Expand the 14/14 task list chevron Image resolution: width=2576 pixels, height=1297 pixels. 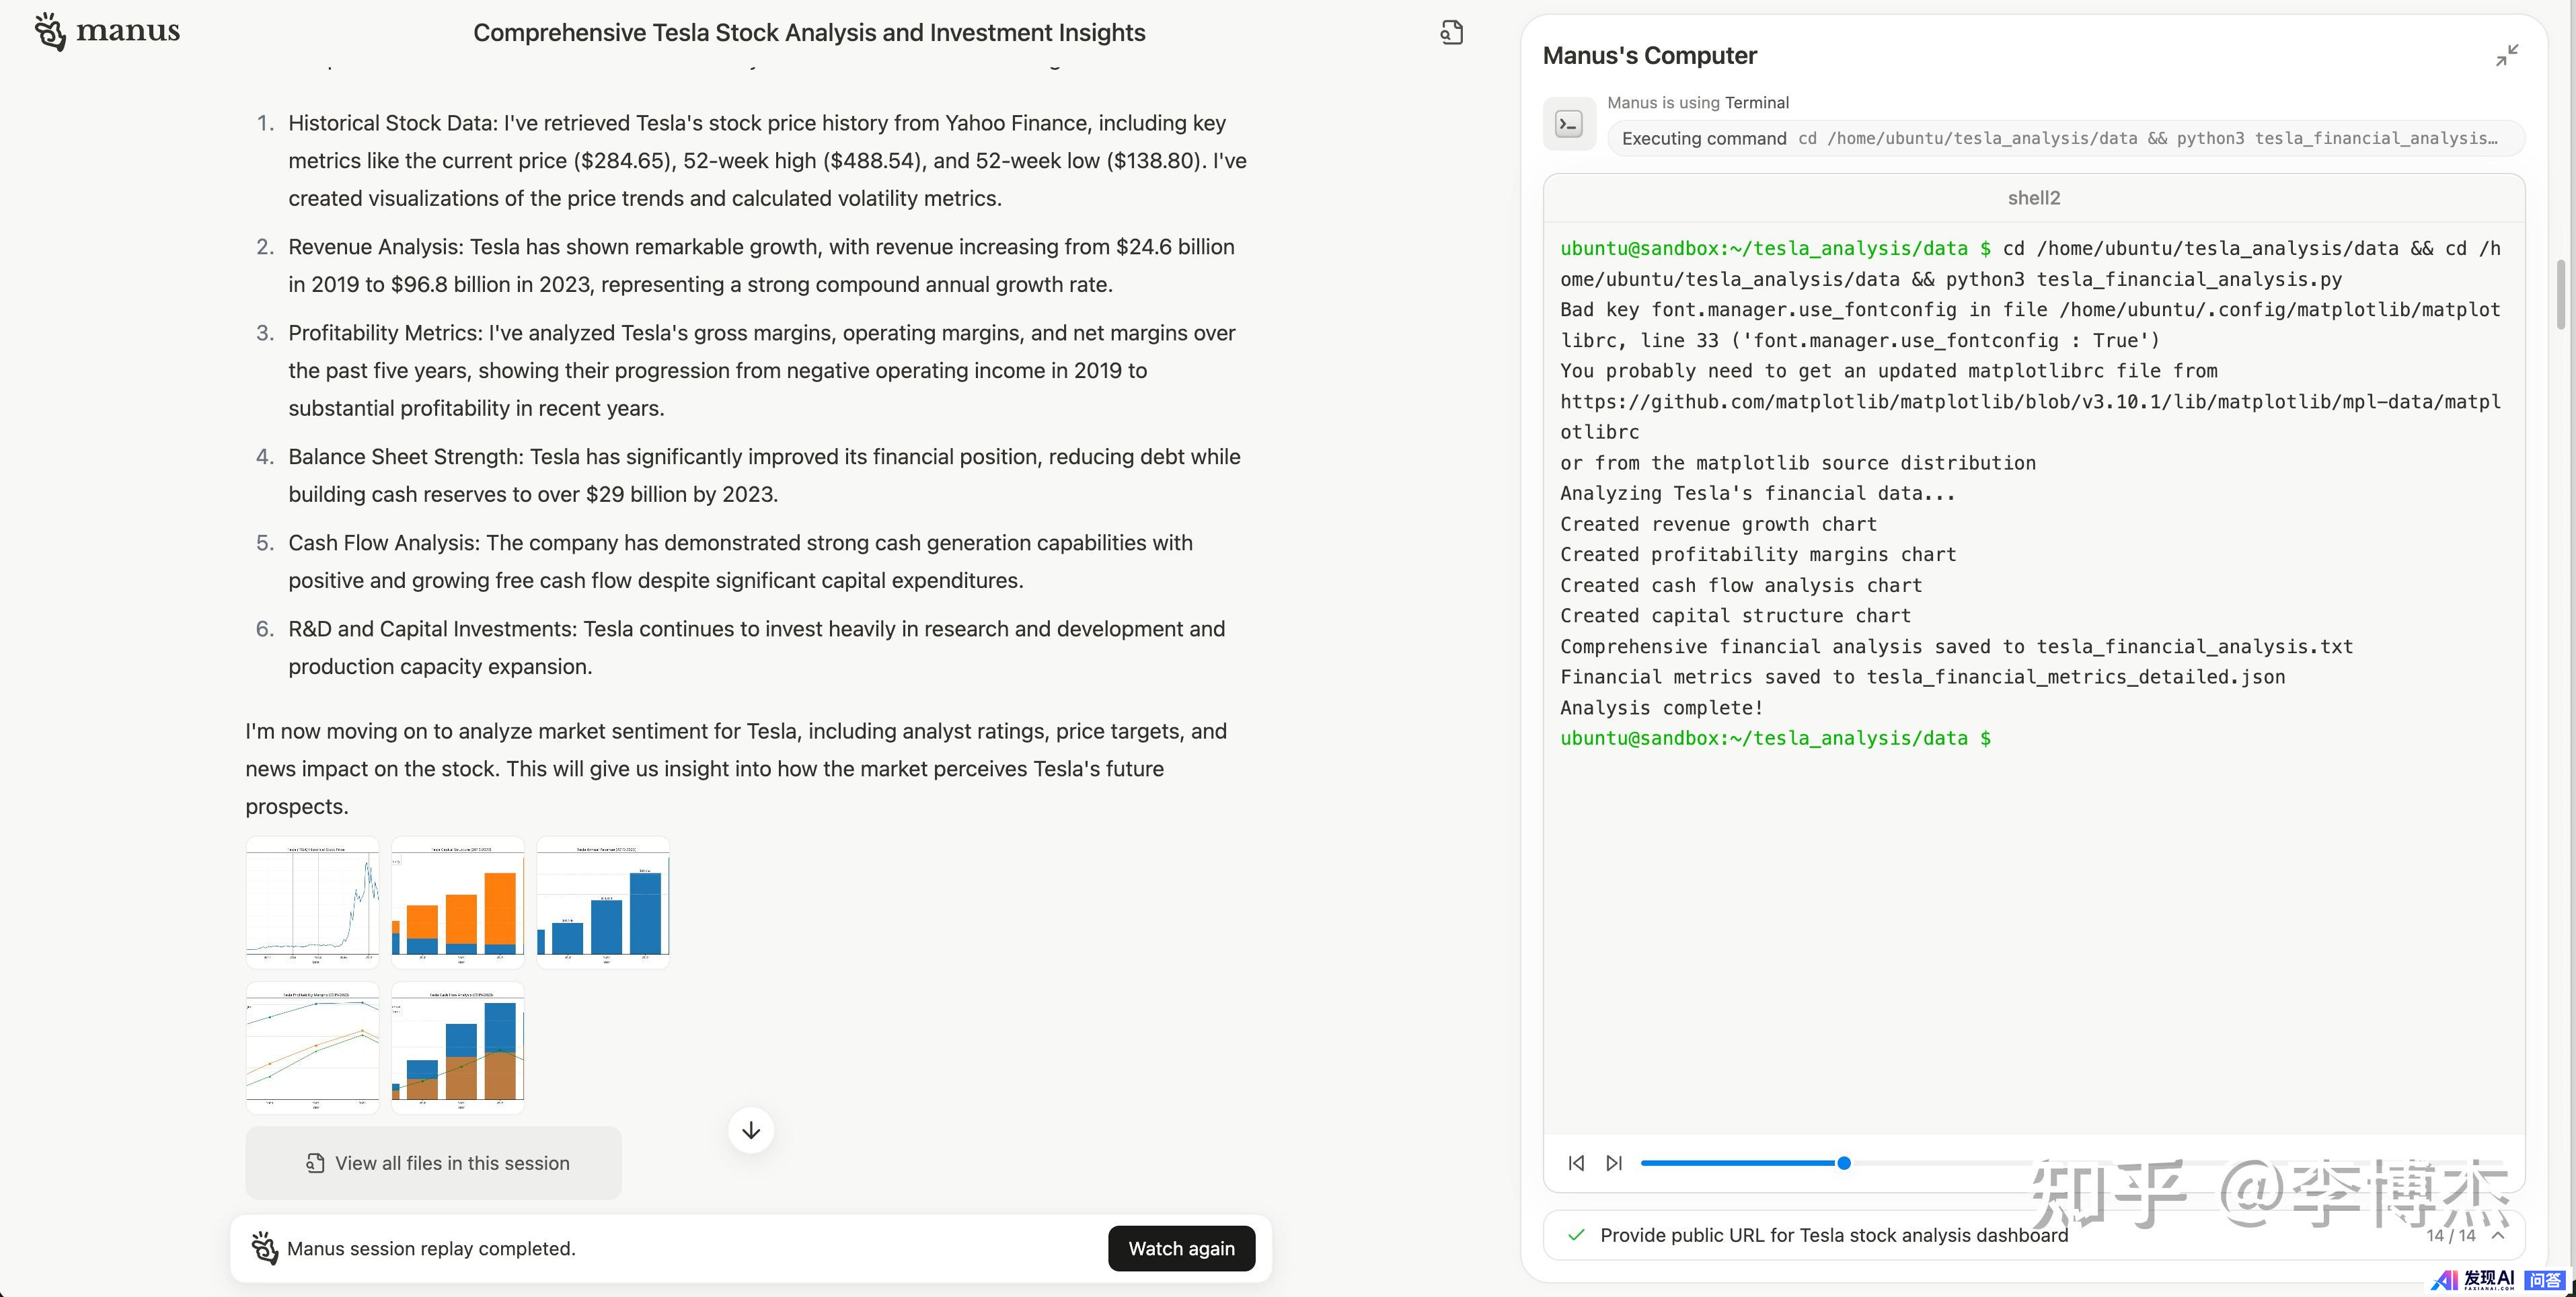click(2498, 1235)
